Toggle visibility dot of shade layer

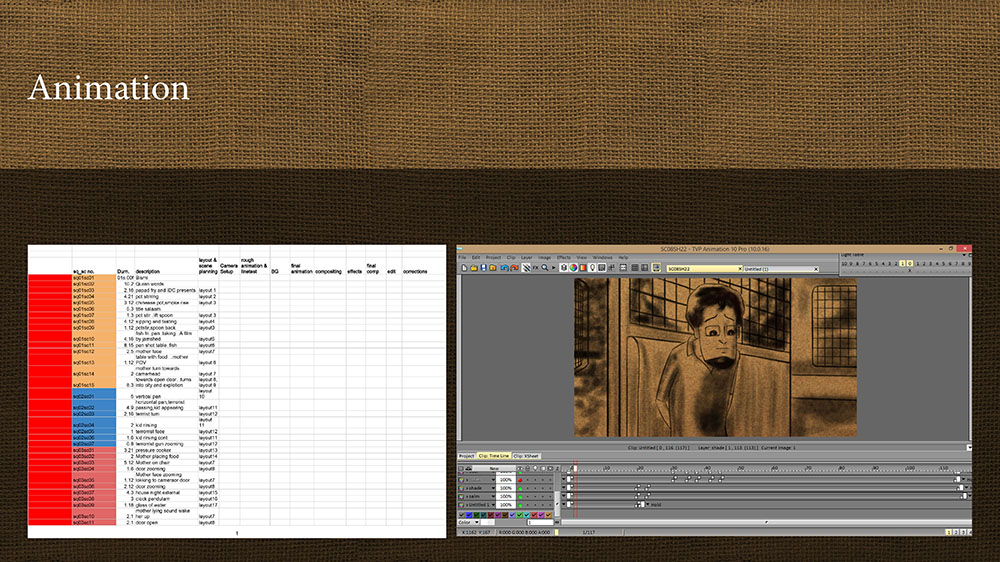[x=520, y=488]
